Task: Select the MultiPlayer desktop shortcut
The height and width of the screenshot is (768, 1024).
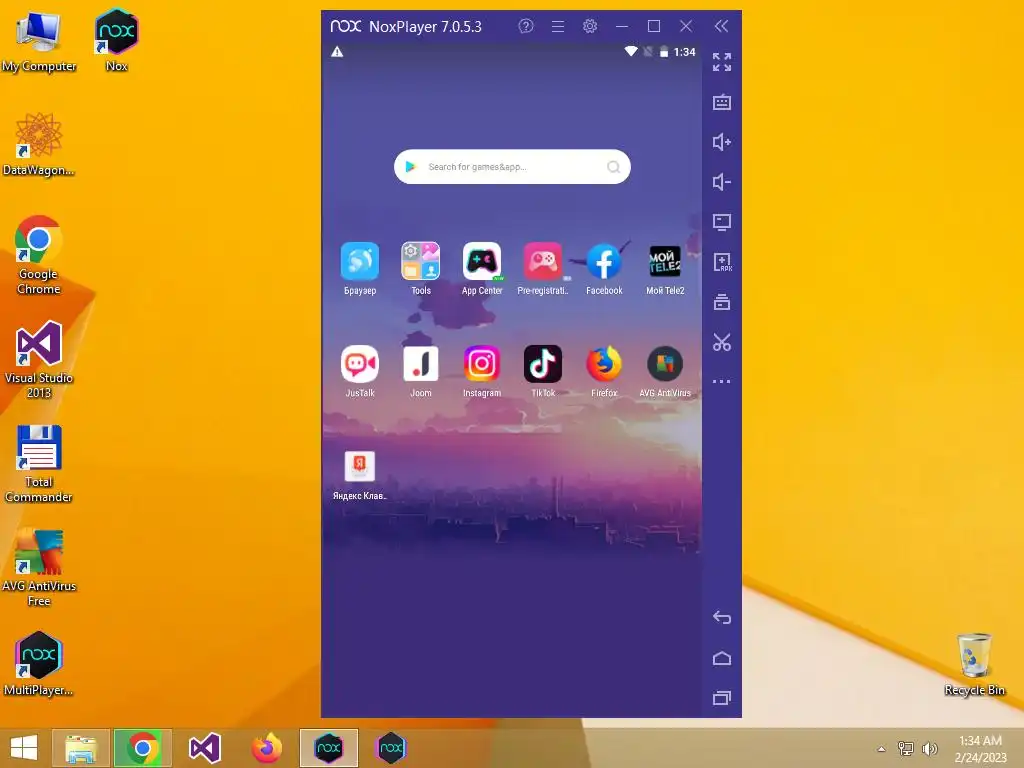Action: [39, 664]
